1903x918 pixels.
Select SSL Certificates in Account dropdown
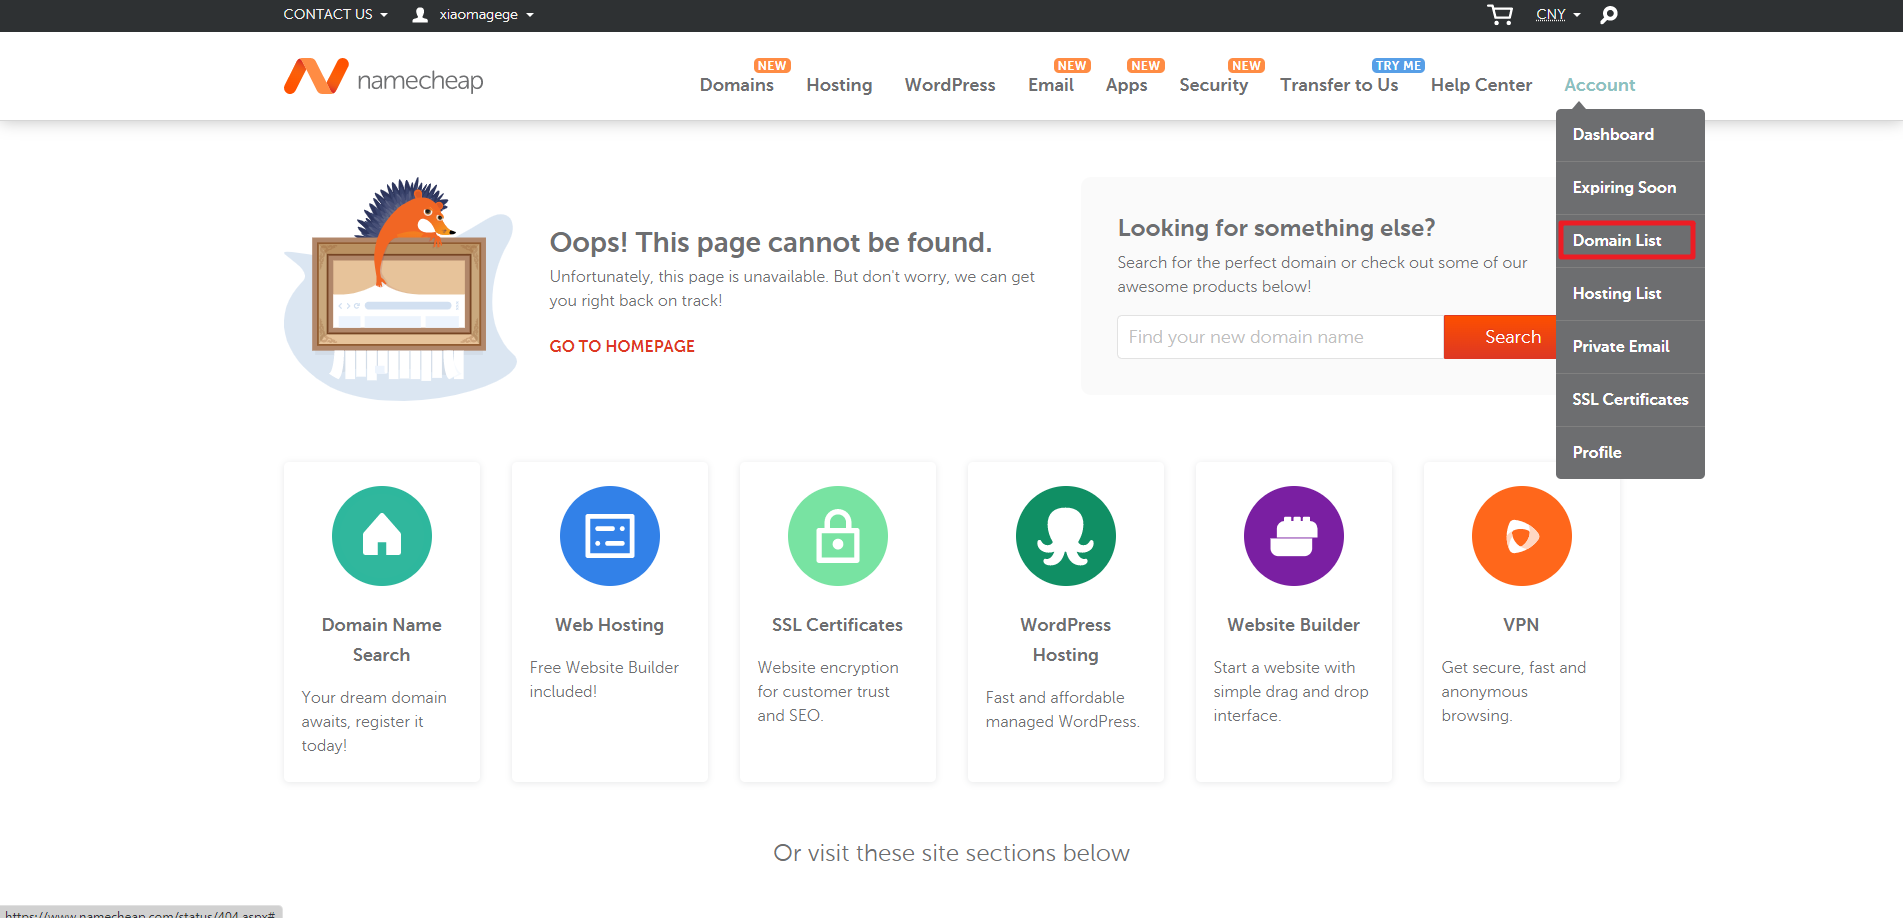pos(1630,400)
